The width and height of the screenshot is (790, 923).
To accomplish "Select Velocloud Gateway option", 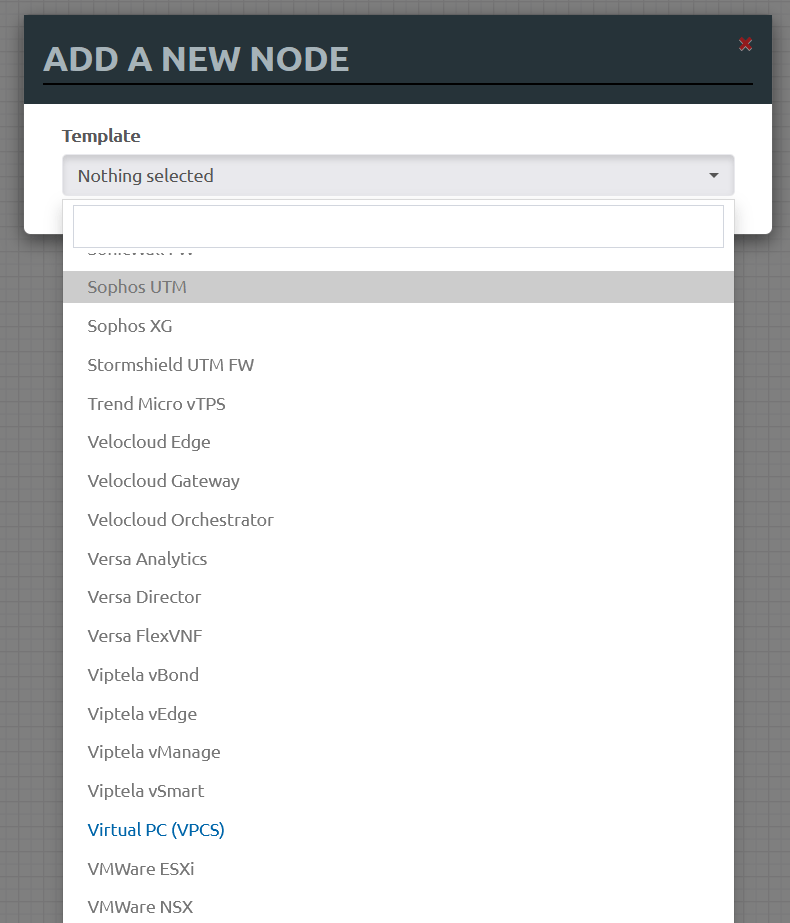I will coord(398,481).
